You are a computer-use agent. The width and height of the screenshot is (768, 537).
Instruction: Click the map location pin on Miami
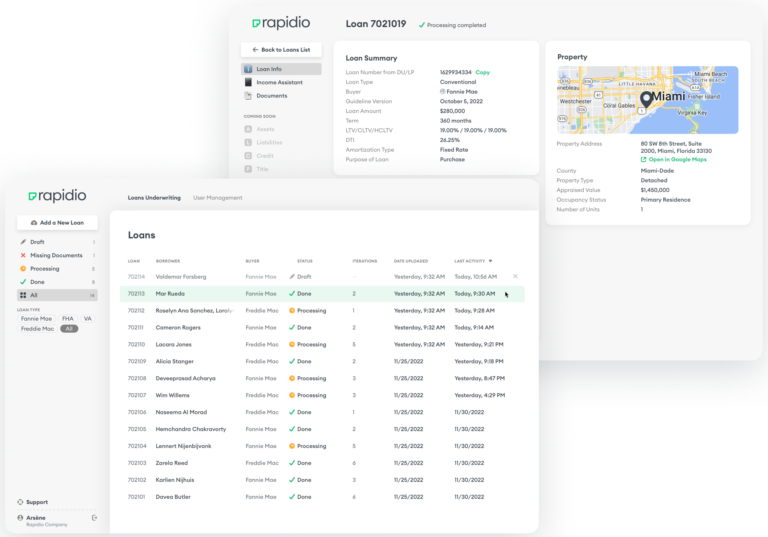click(646, 99)
